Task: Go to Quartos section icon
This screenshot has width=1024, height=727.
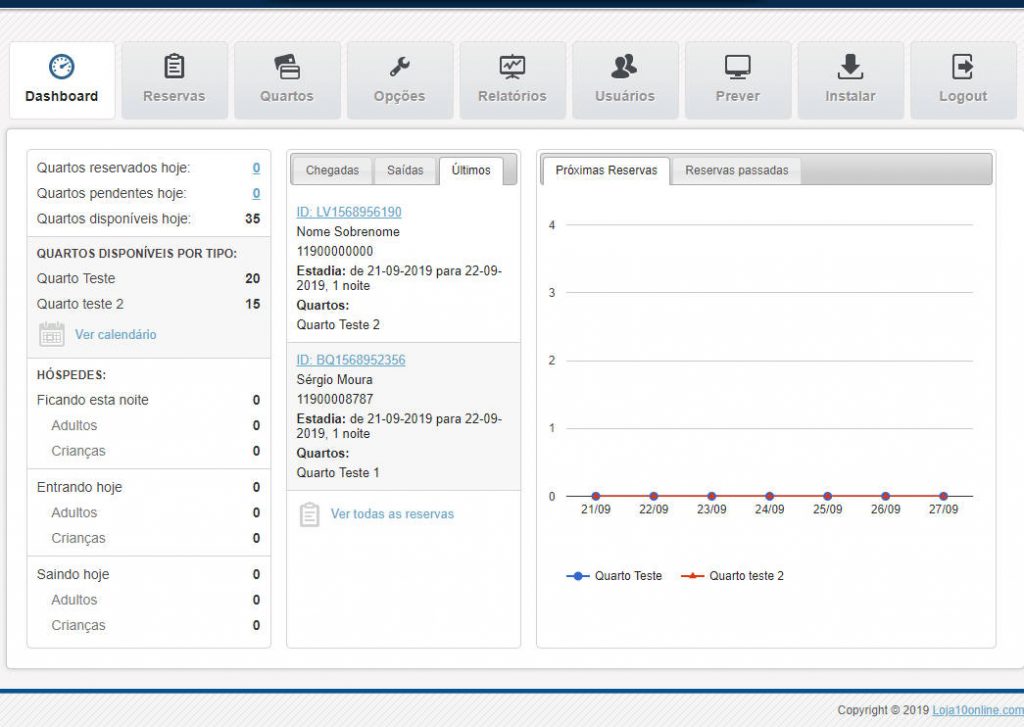Action: pyautogui.click(x=287, y=67)
